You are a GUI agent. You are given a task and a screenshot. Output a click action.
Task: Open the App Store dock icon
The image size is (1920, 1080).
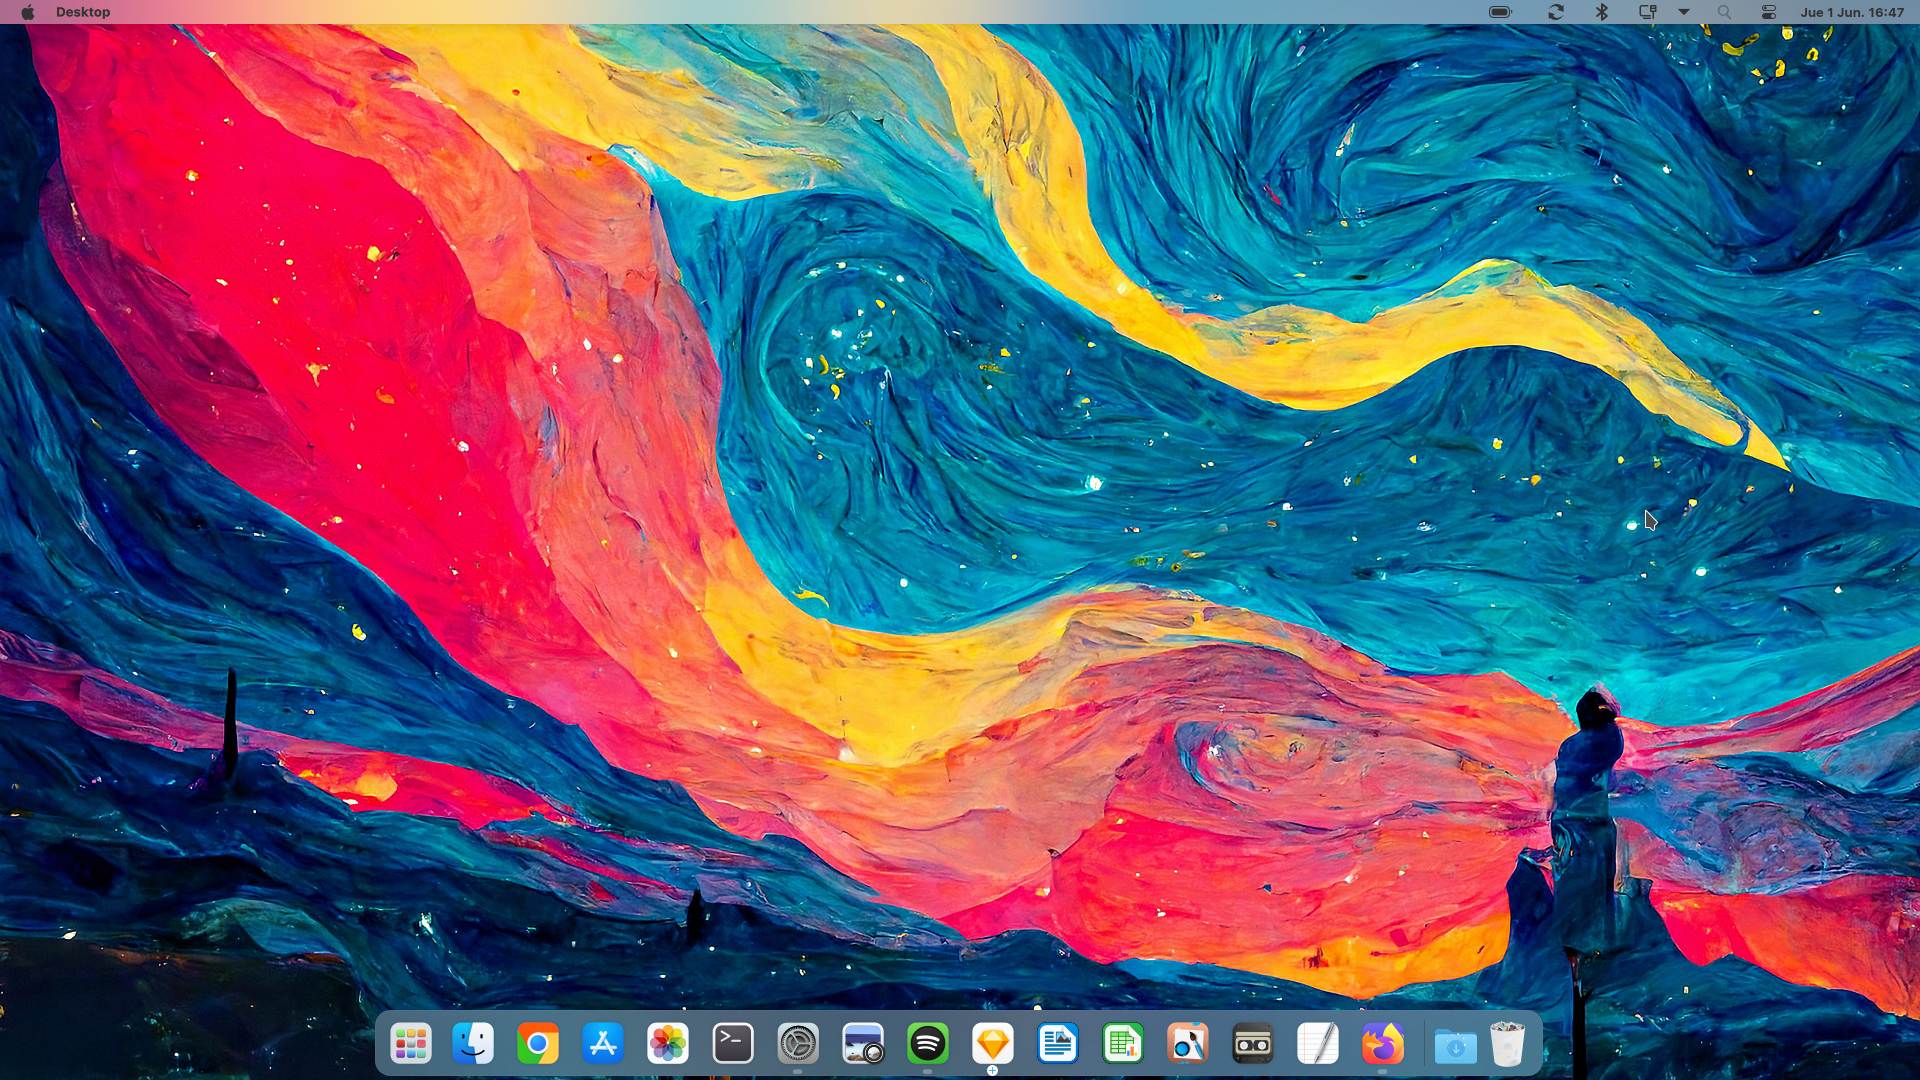[x=603, y=1044]
